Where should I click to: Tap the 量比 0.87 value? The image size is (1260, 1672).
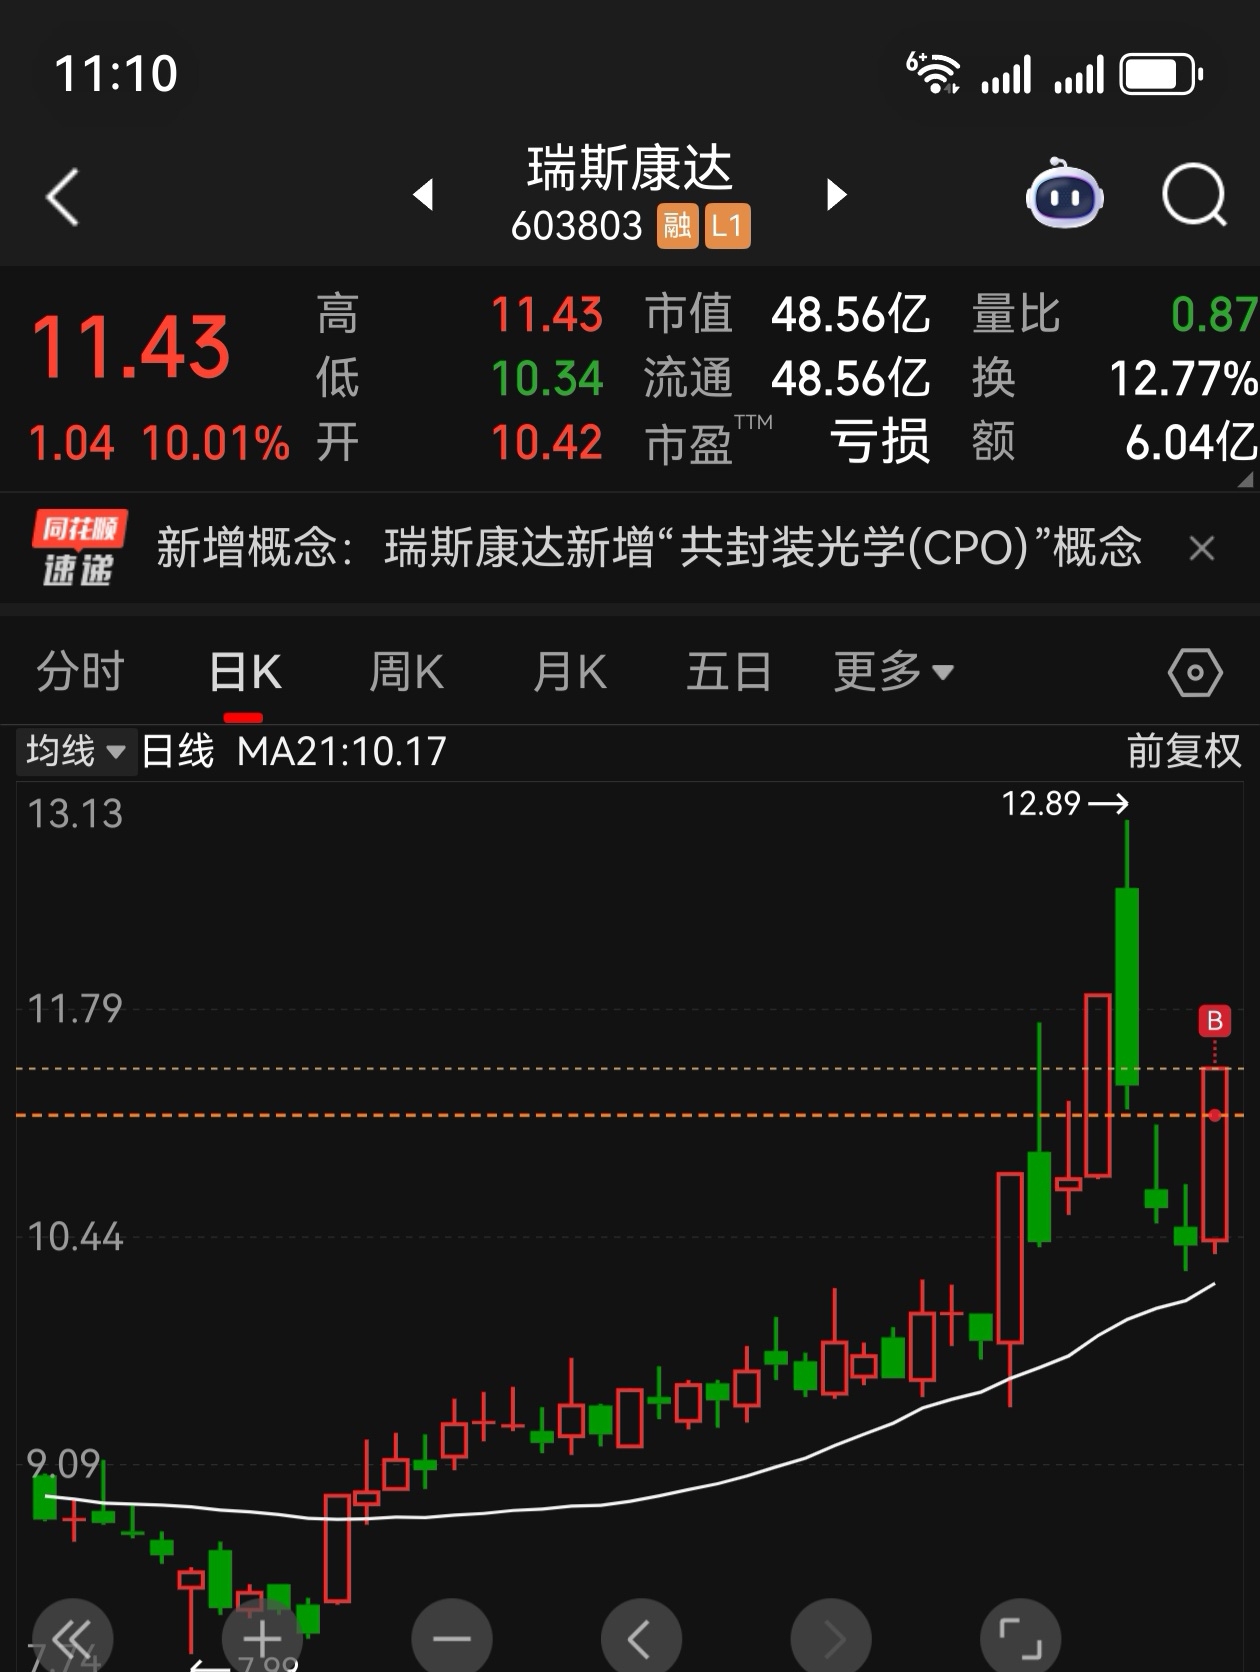pyautogui.click(x=1213, y=315)
